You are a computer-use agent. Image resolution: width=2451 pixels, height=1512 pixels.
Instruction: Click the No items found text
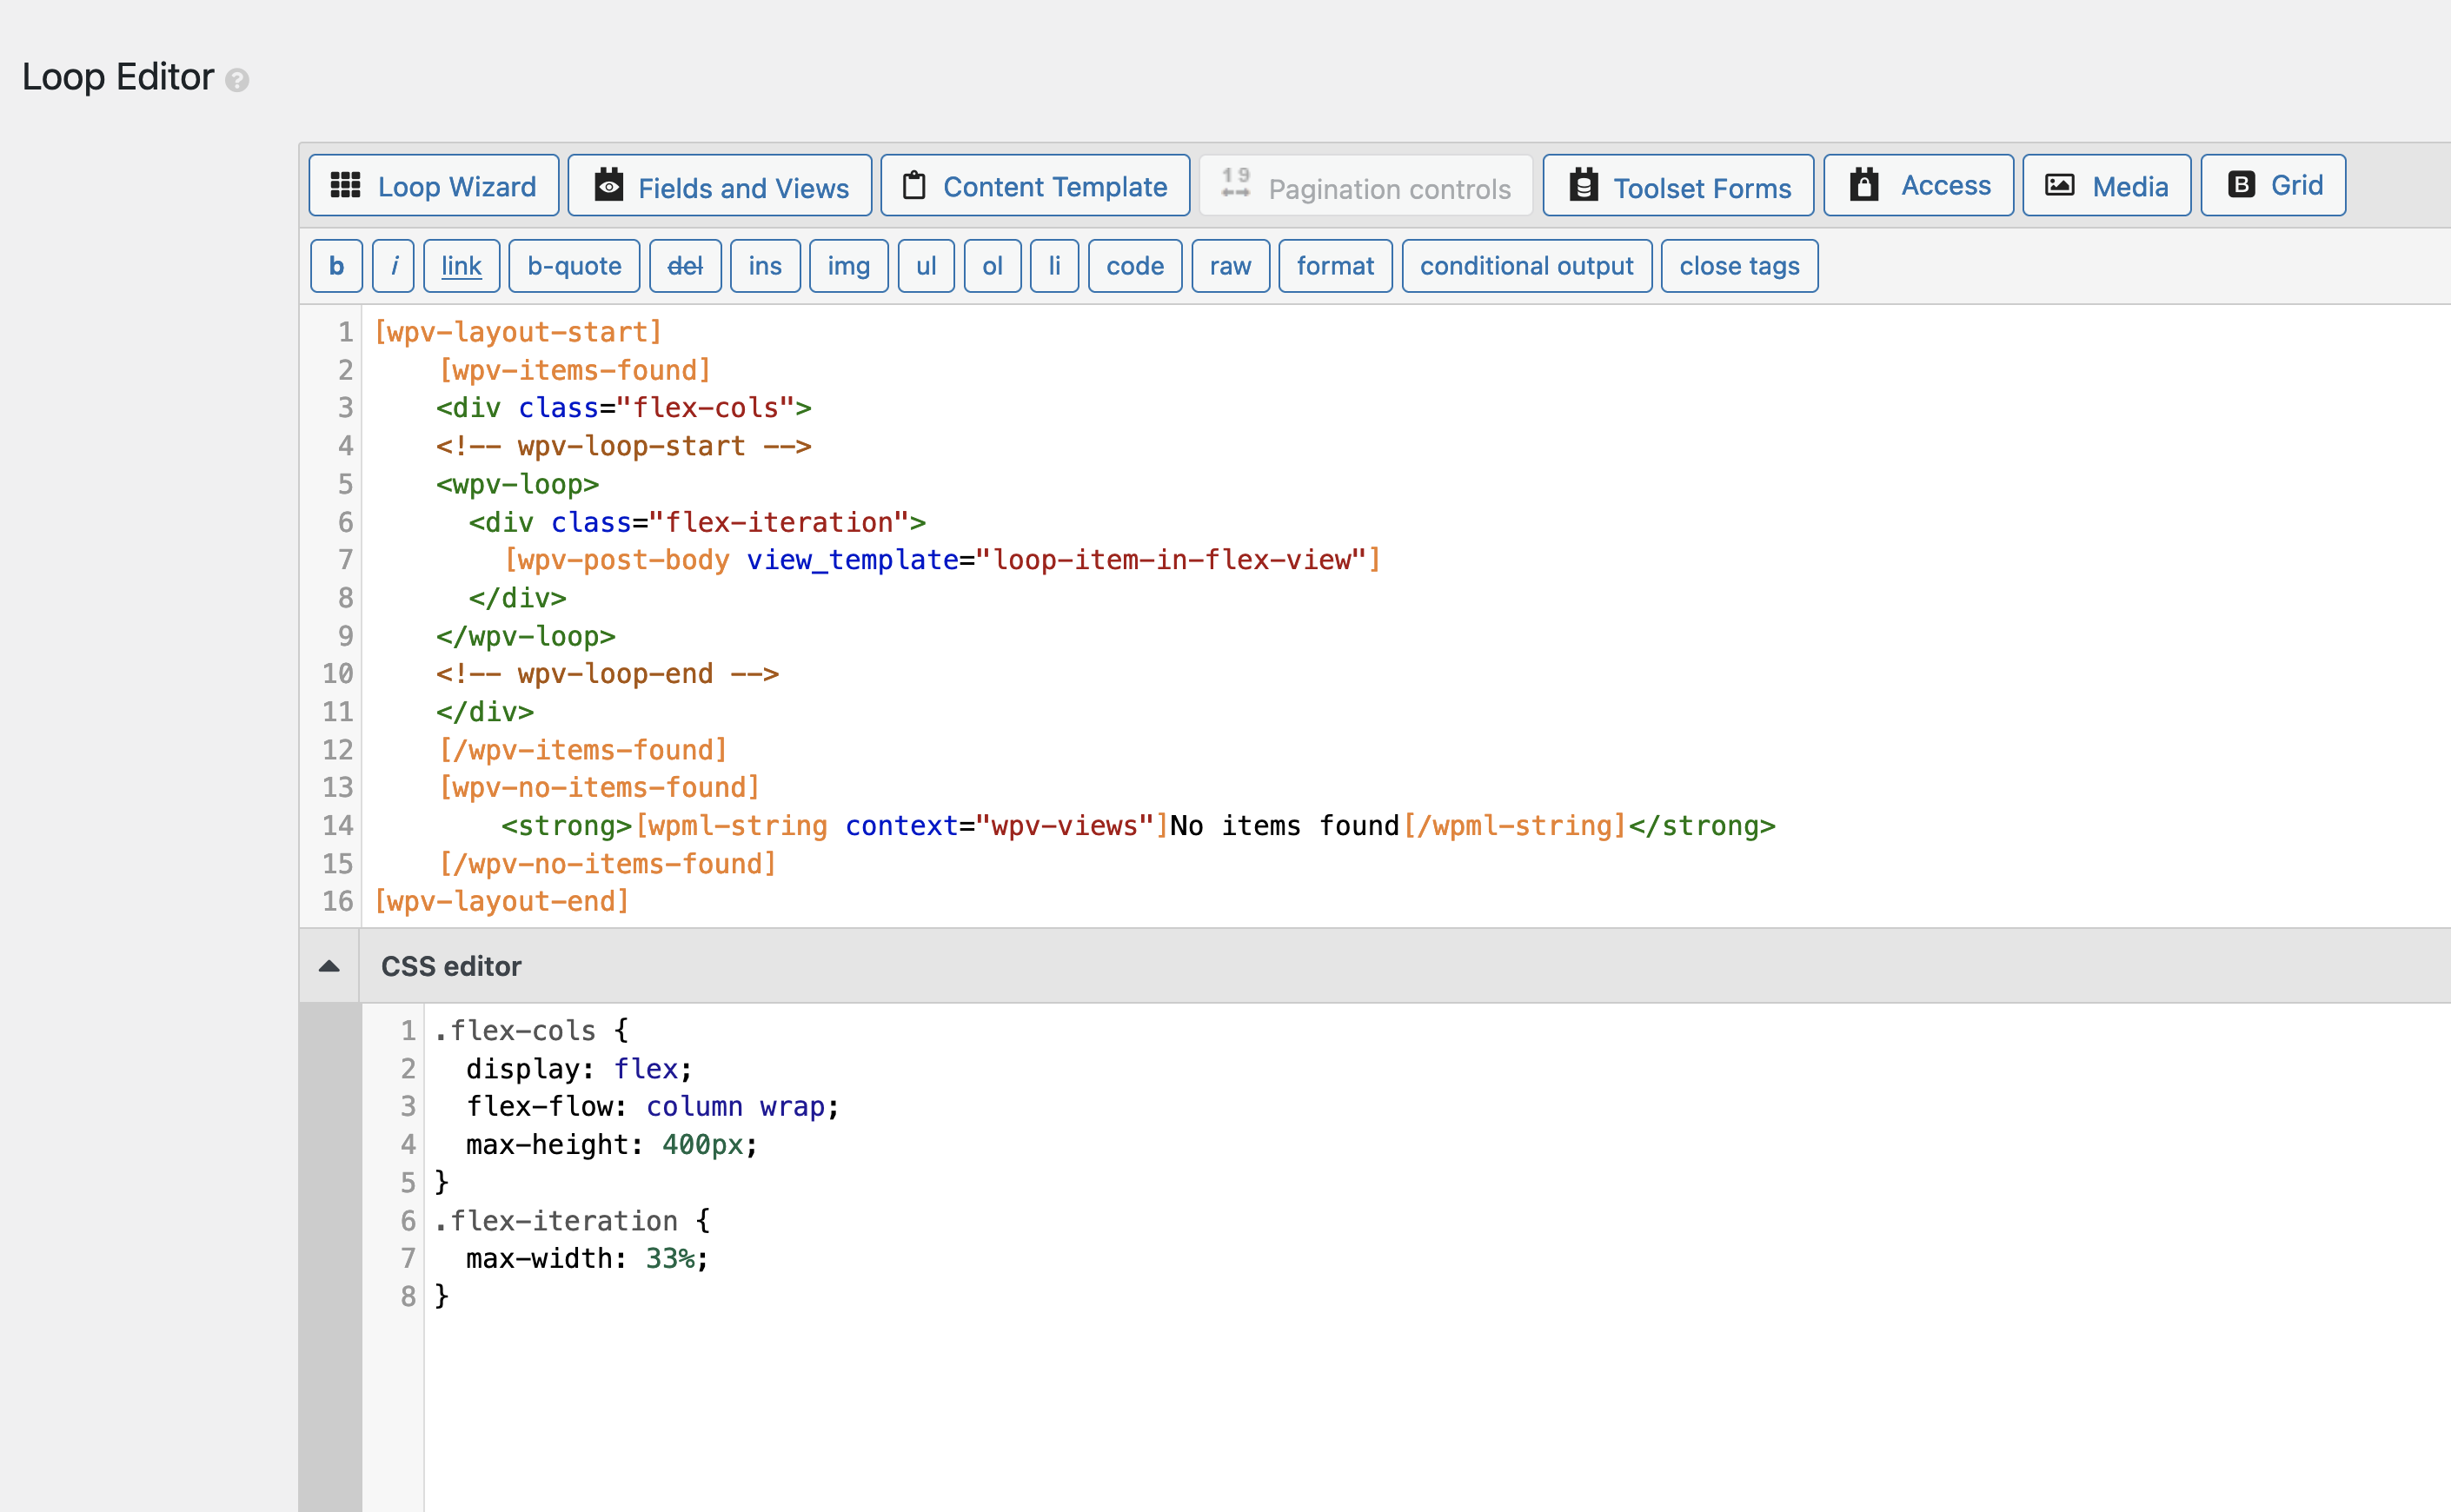point(1285,826)
